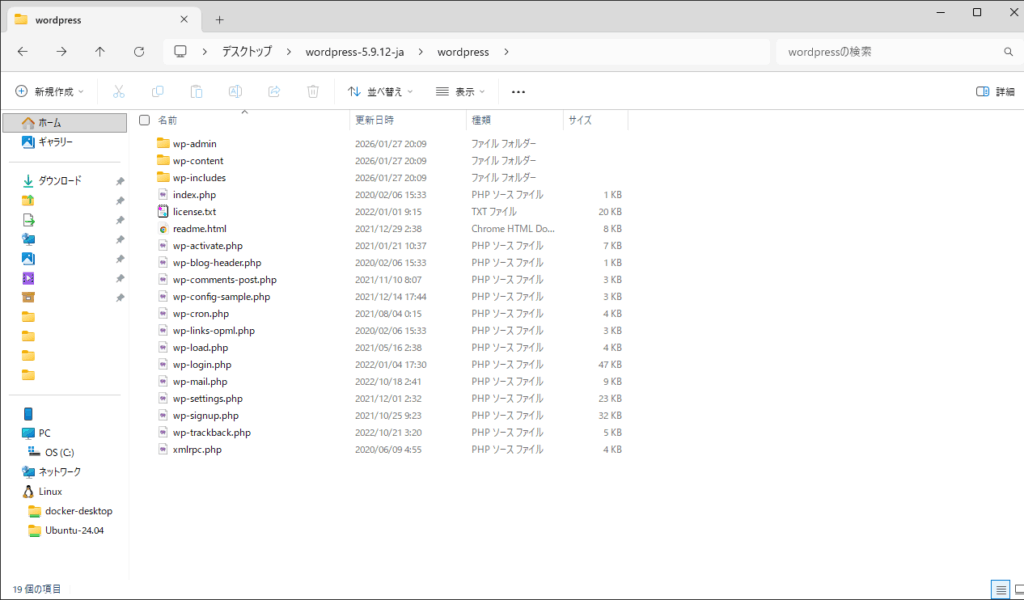Expand chevron after wordpress in address bar

click(x=506, y=52)
